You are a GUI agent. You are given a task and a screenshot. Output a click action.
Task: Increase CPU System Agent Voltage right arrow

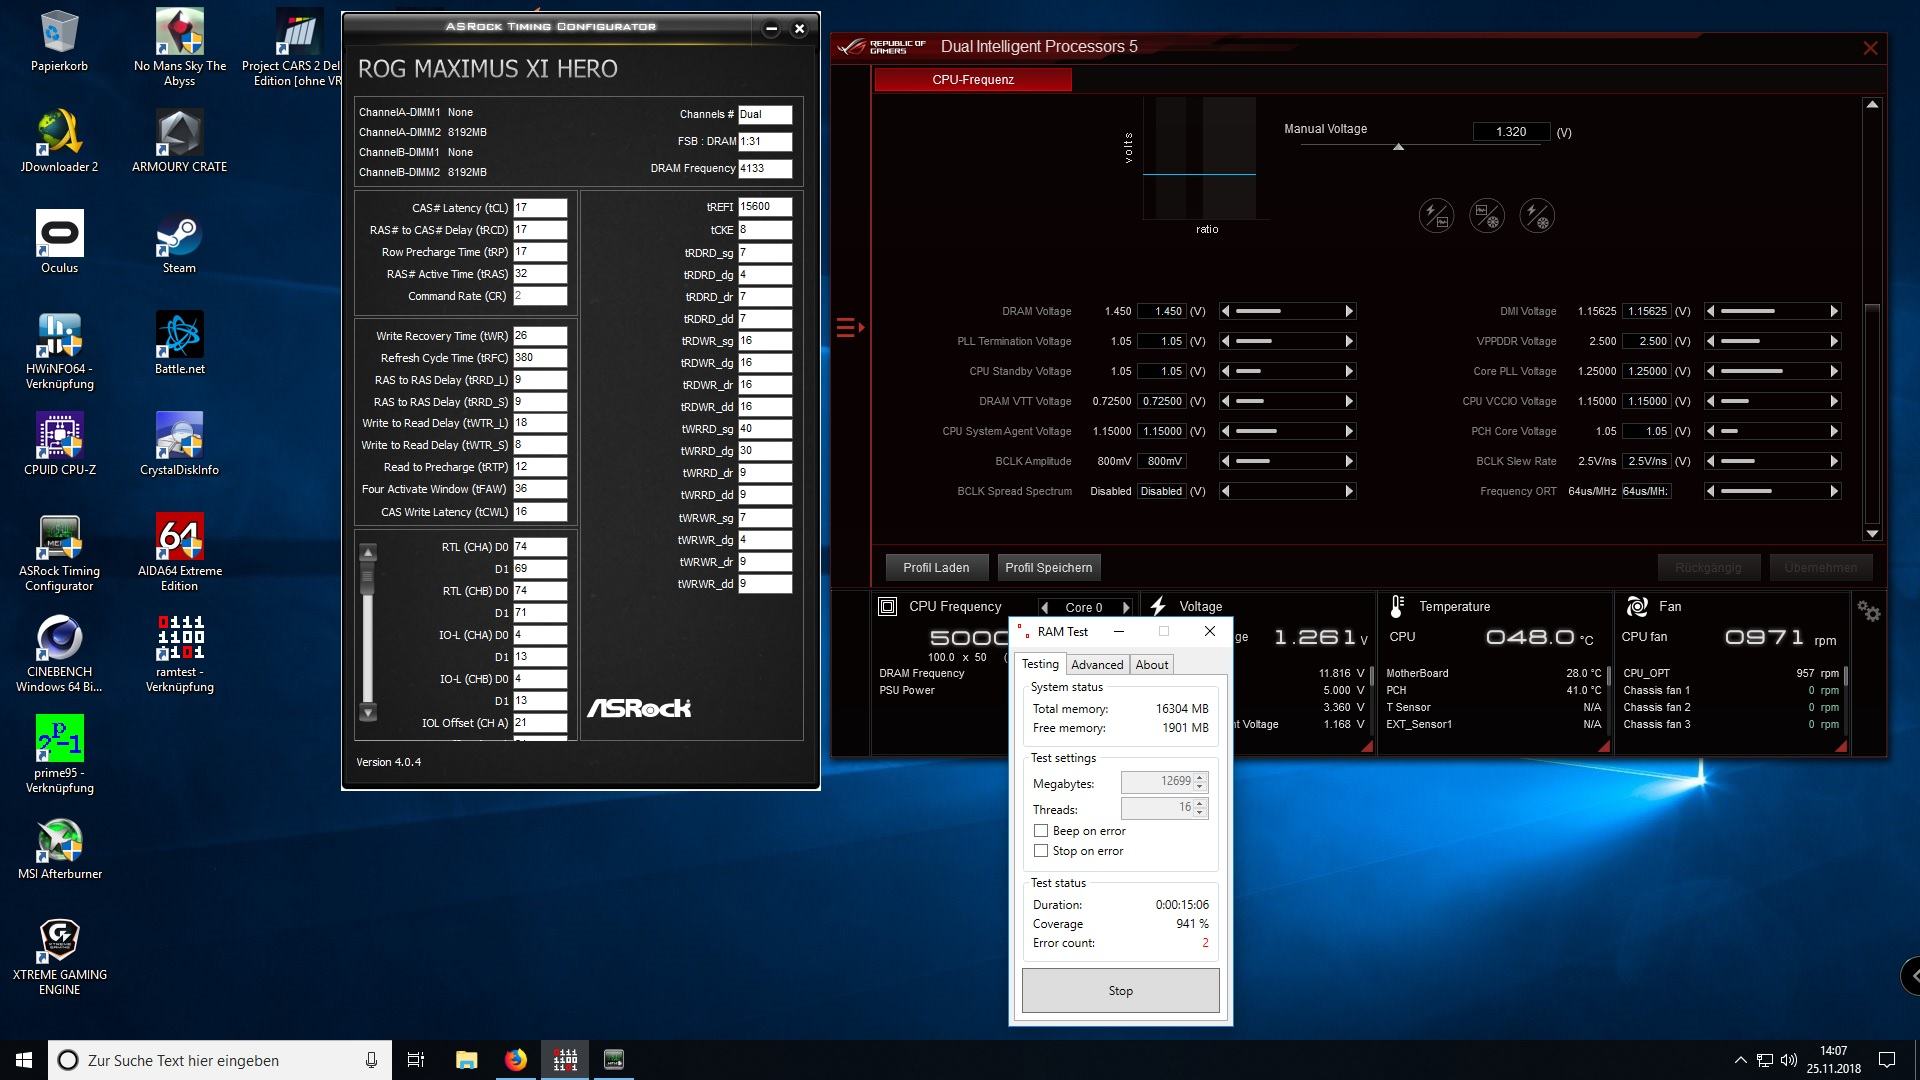coord(1349,431)
